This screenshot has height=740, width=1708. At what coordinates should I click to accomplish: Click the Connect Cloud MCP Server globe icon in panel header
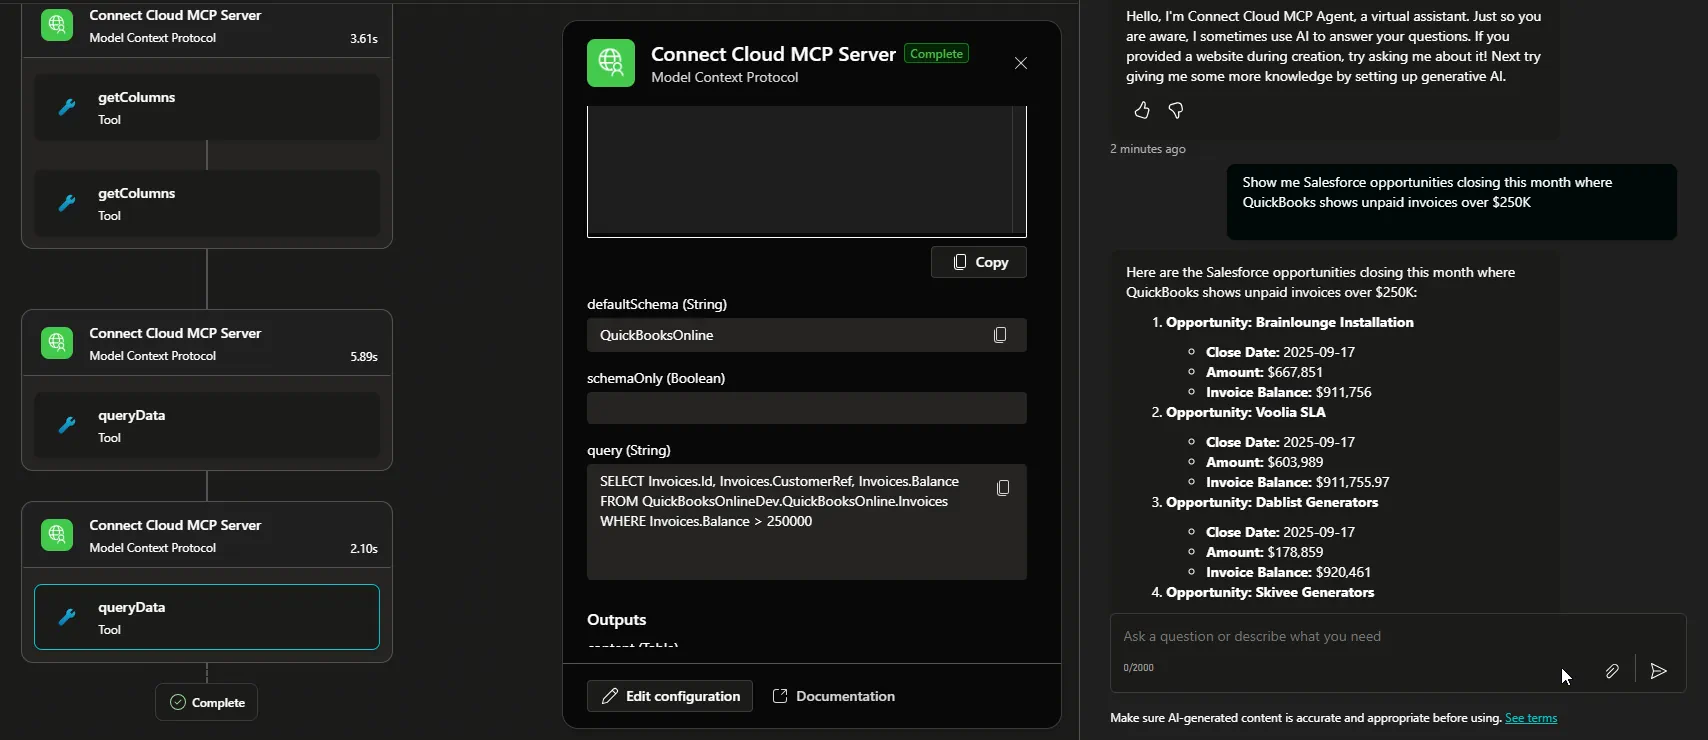(x=611, y=63)
